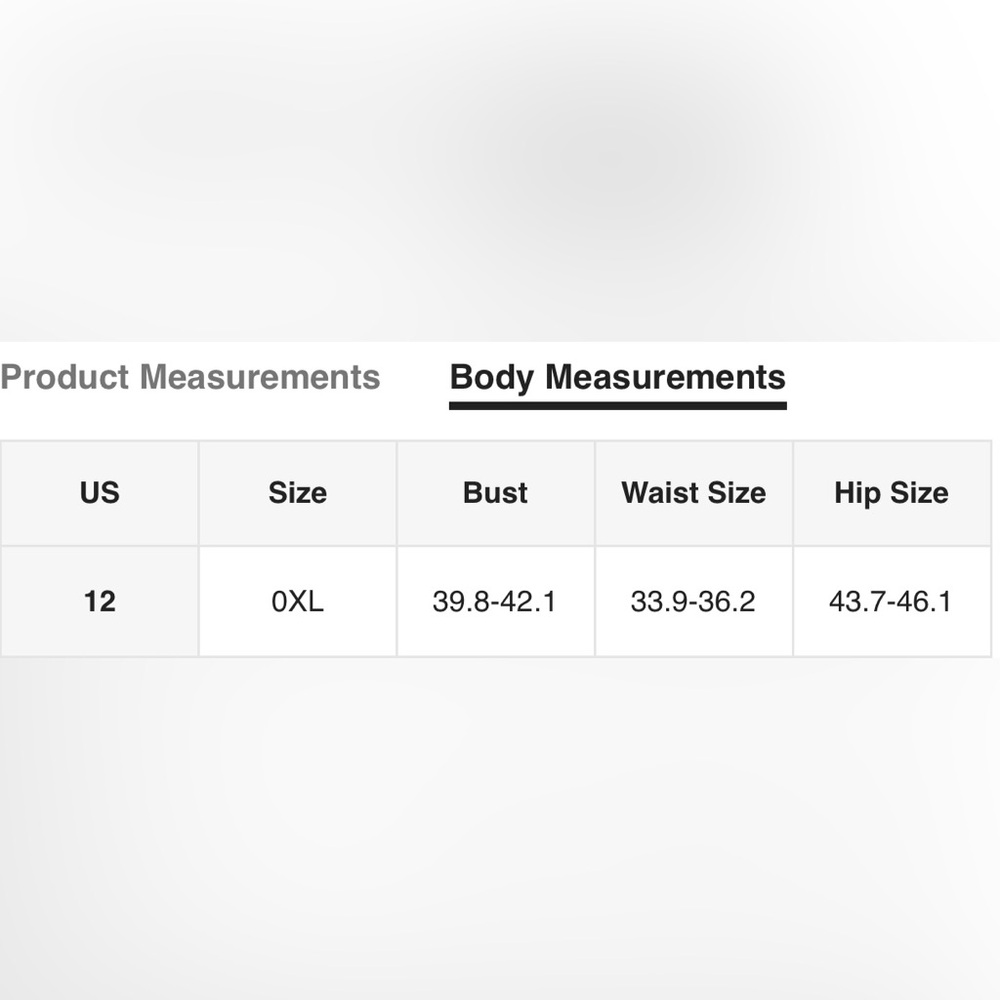Viewport: 1000px width, 1000px height.
Task: Click the word Waist in the header
Action: pyautogui.click(x=660, y=493)
